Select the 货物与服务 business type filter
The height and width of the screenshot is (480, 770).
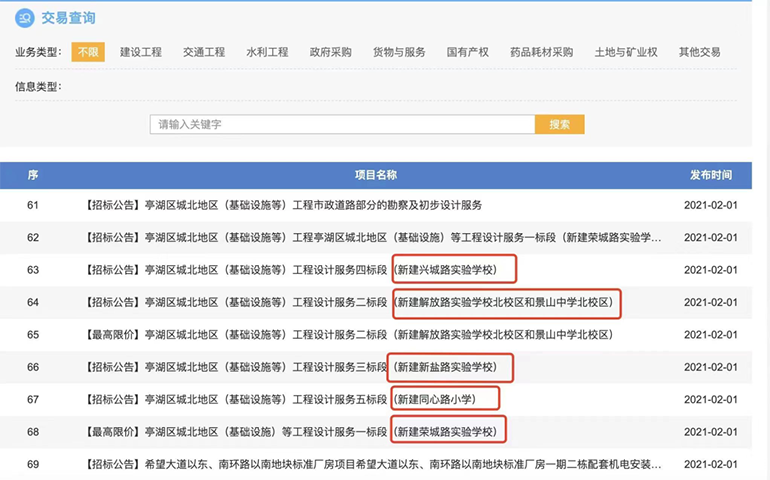tap(399, 52)
